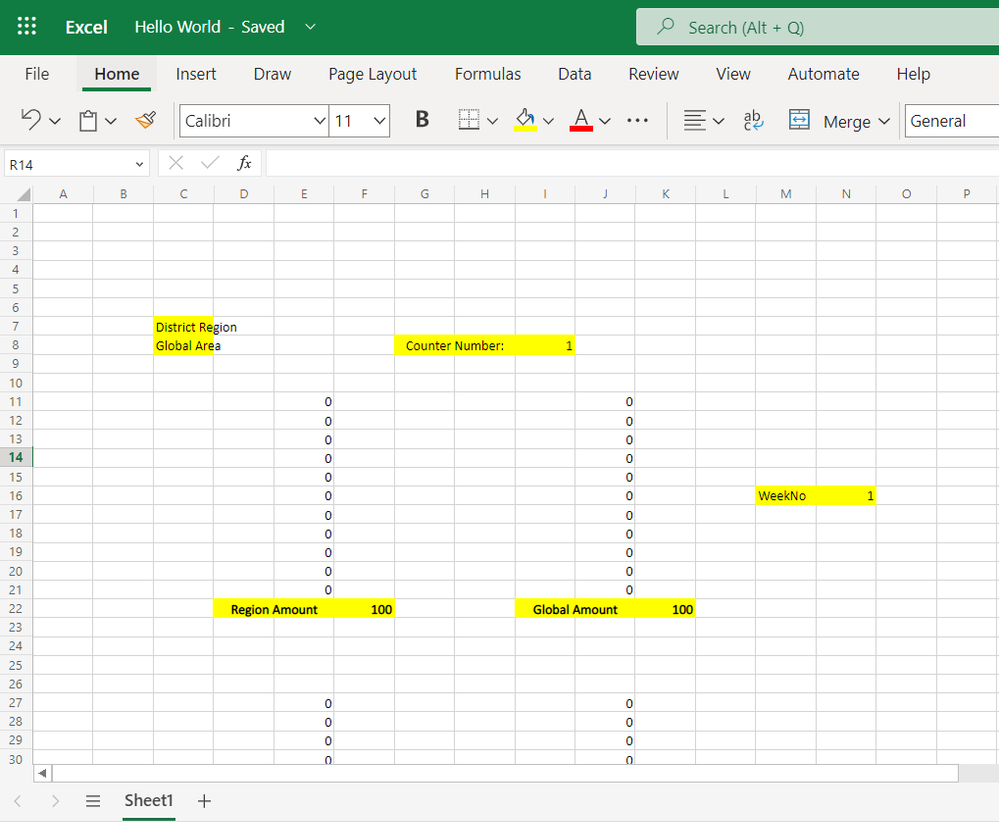Switch to the View tab

pyautogui.click(x=733, y=74)
